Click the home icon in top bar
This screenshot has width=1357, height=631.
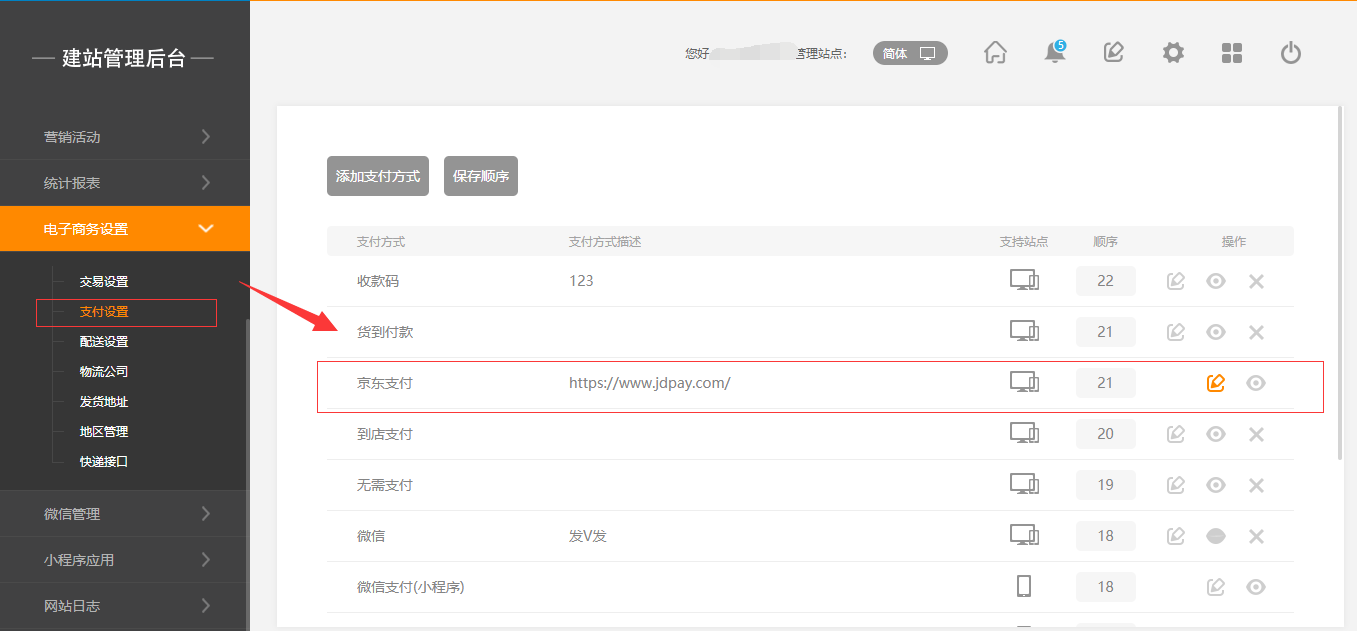point(995,53)
